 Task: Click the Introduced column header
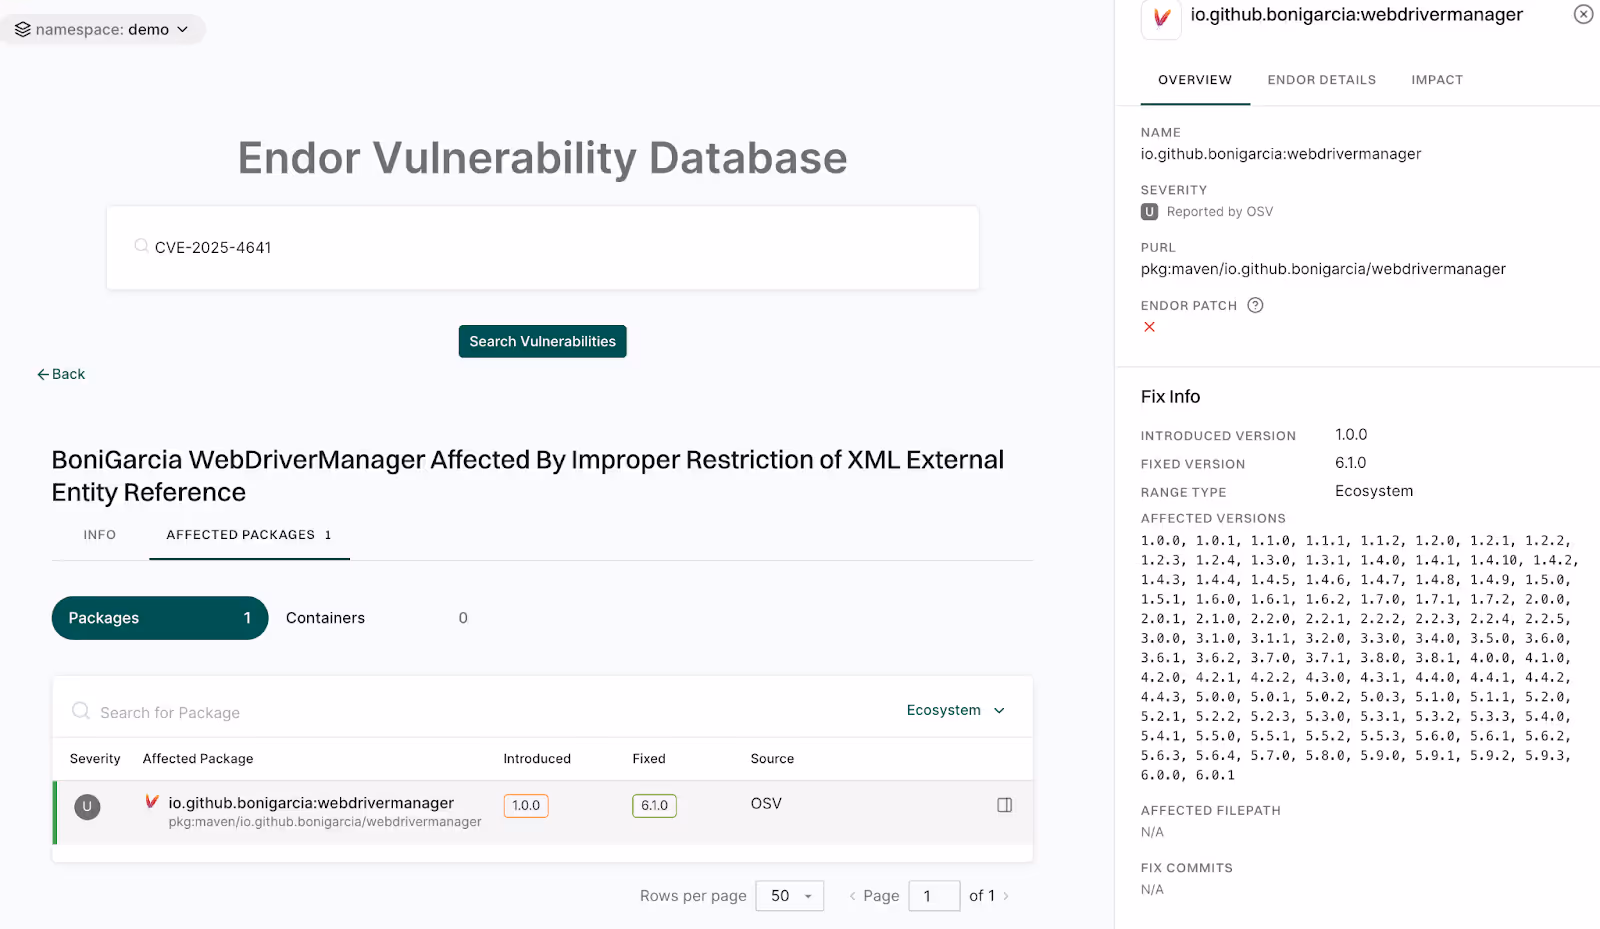(x=537, y=759)
